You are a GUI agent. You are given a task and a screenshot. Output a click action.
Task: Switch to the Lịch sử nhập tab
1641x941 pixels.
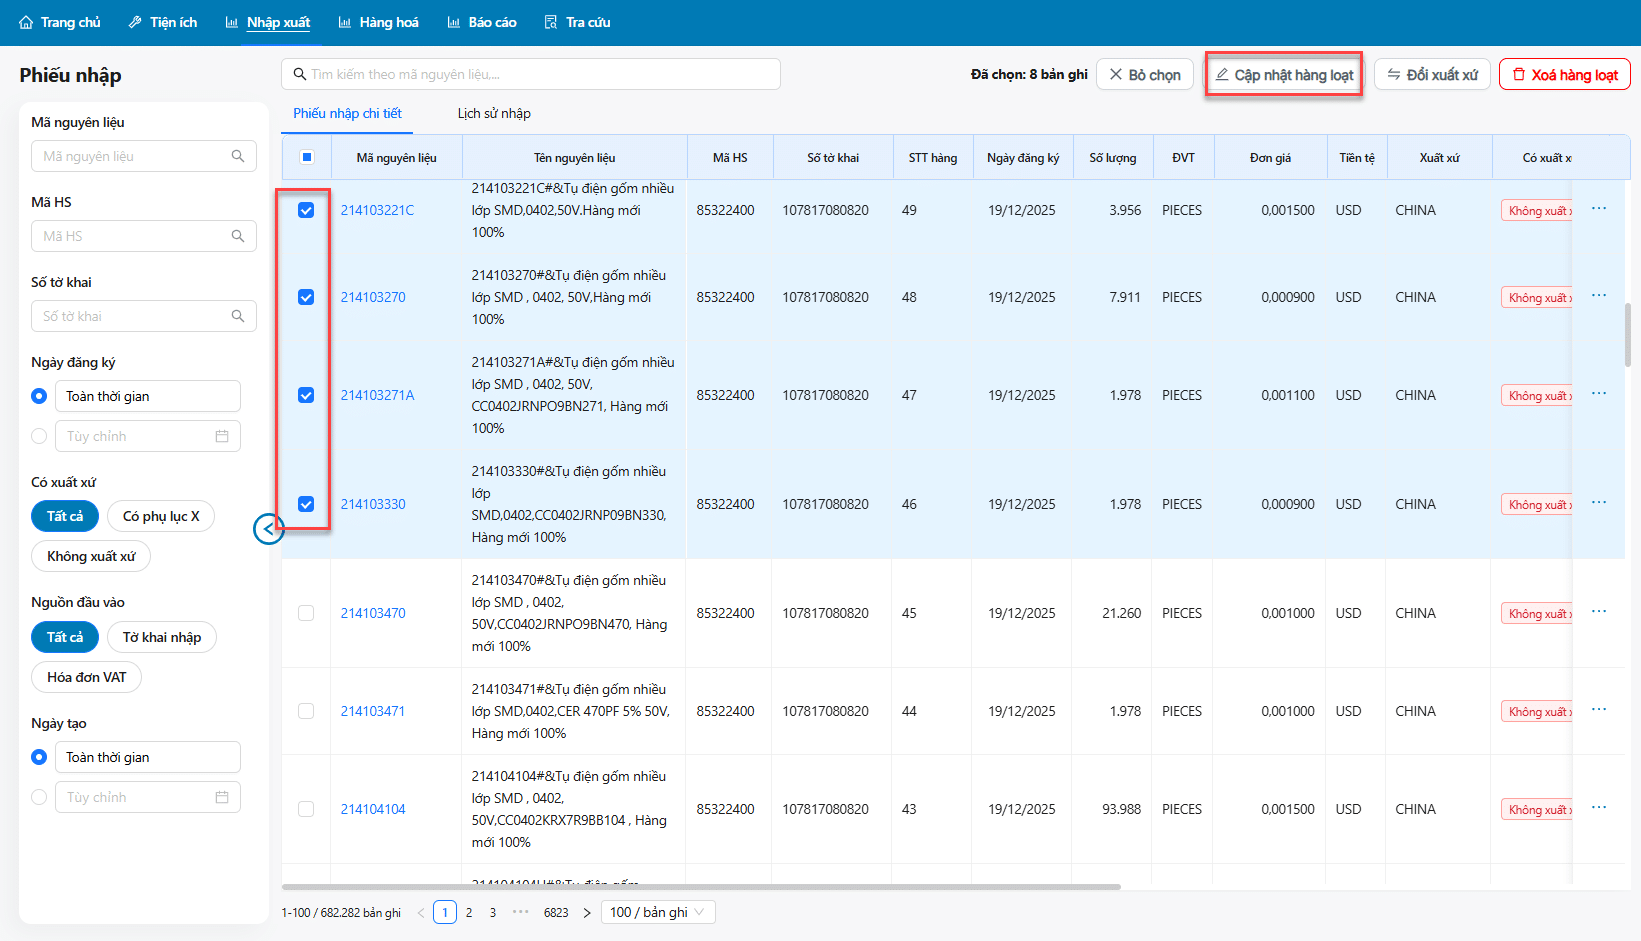494,113
